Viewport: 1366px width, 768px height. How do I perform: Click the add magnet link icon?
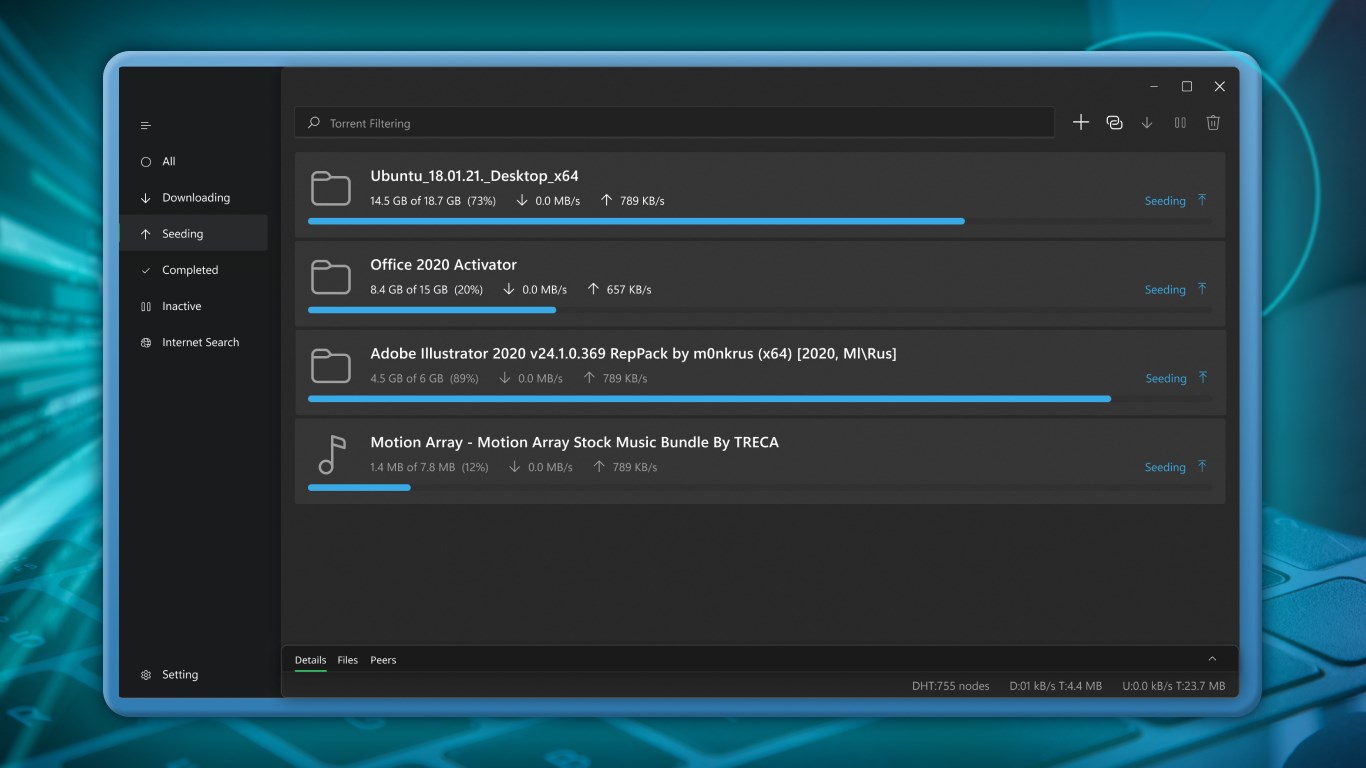pos(1114,122)
